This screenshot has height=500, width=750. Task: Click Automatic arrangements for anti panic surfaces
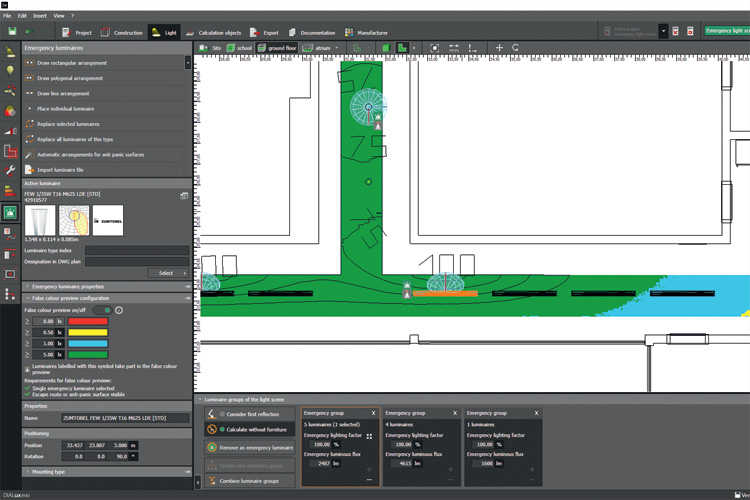(x=90, y=155)
